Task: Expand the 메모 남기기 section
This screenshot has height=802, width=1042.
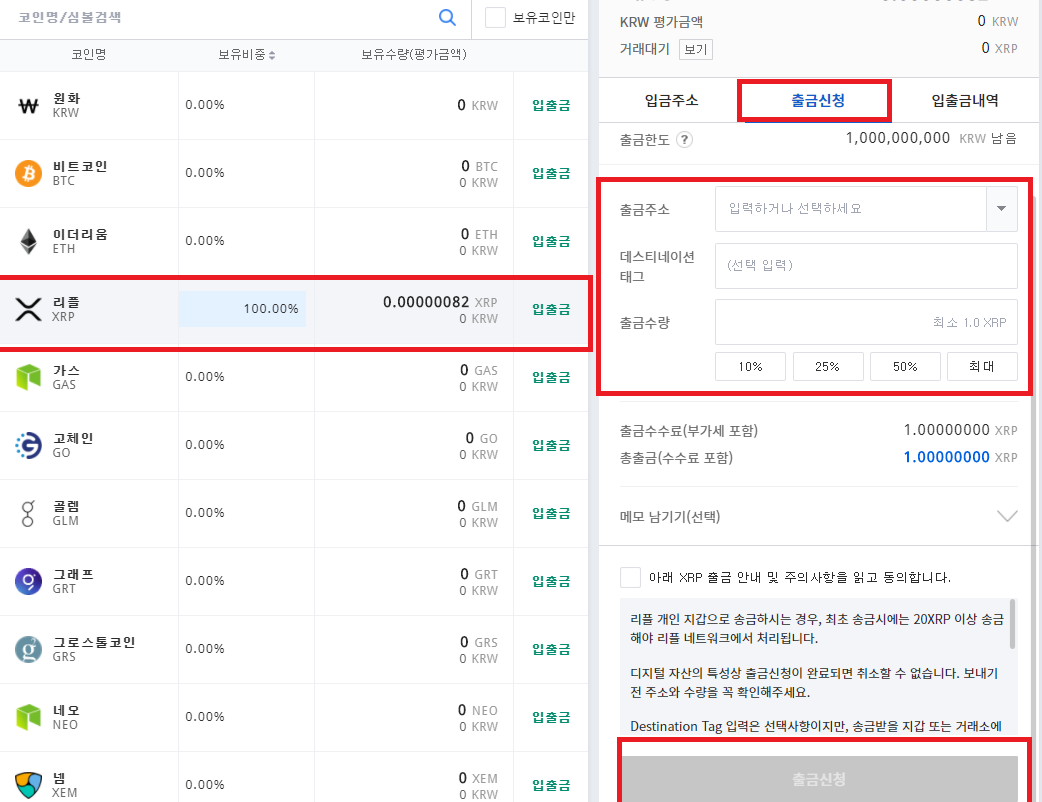Action: (x=1008, y=516)
